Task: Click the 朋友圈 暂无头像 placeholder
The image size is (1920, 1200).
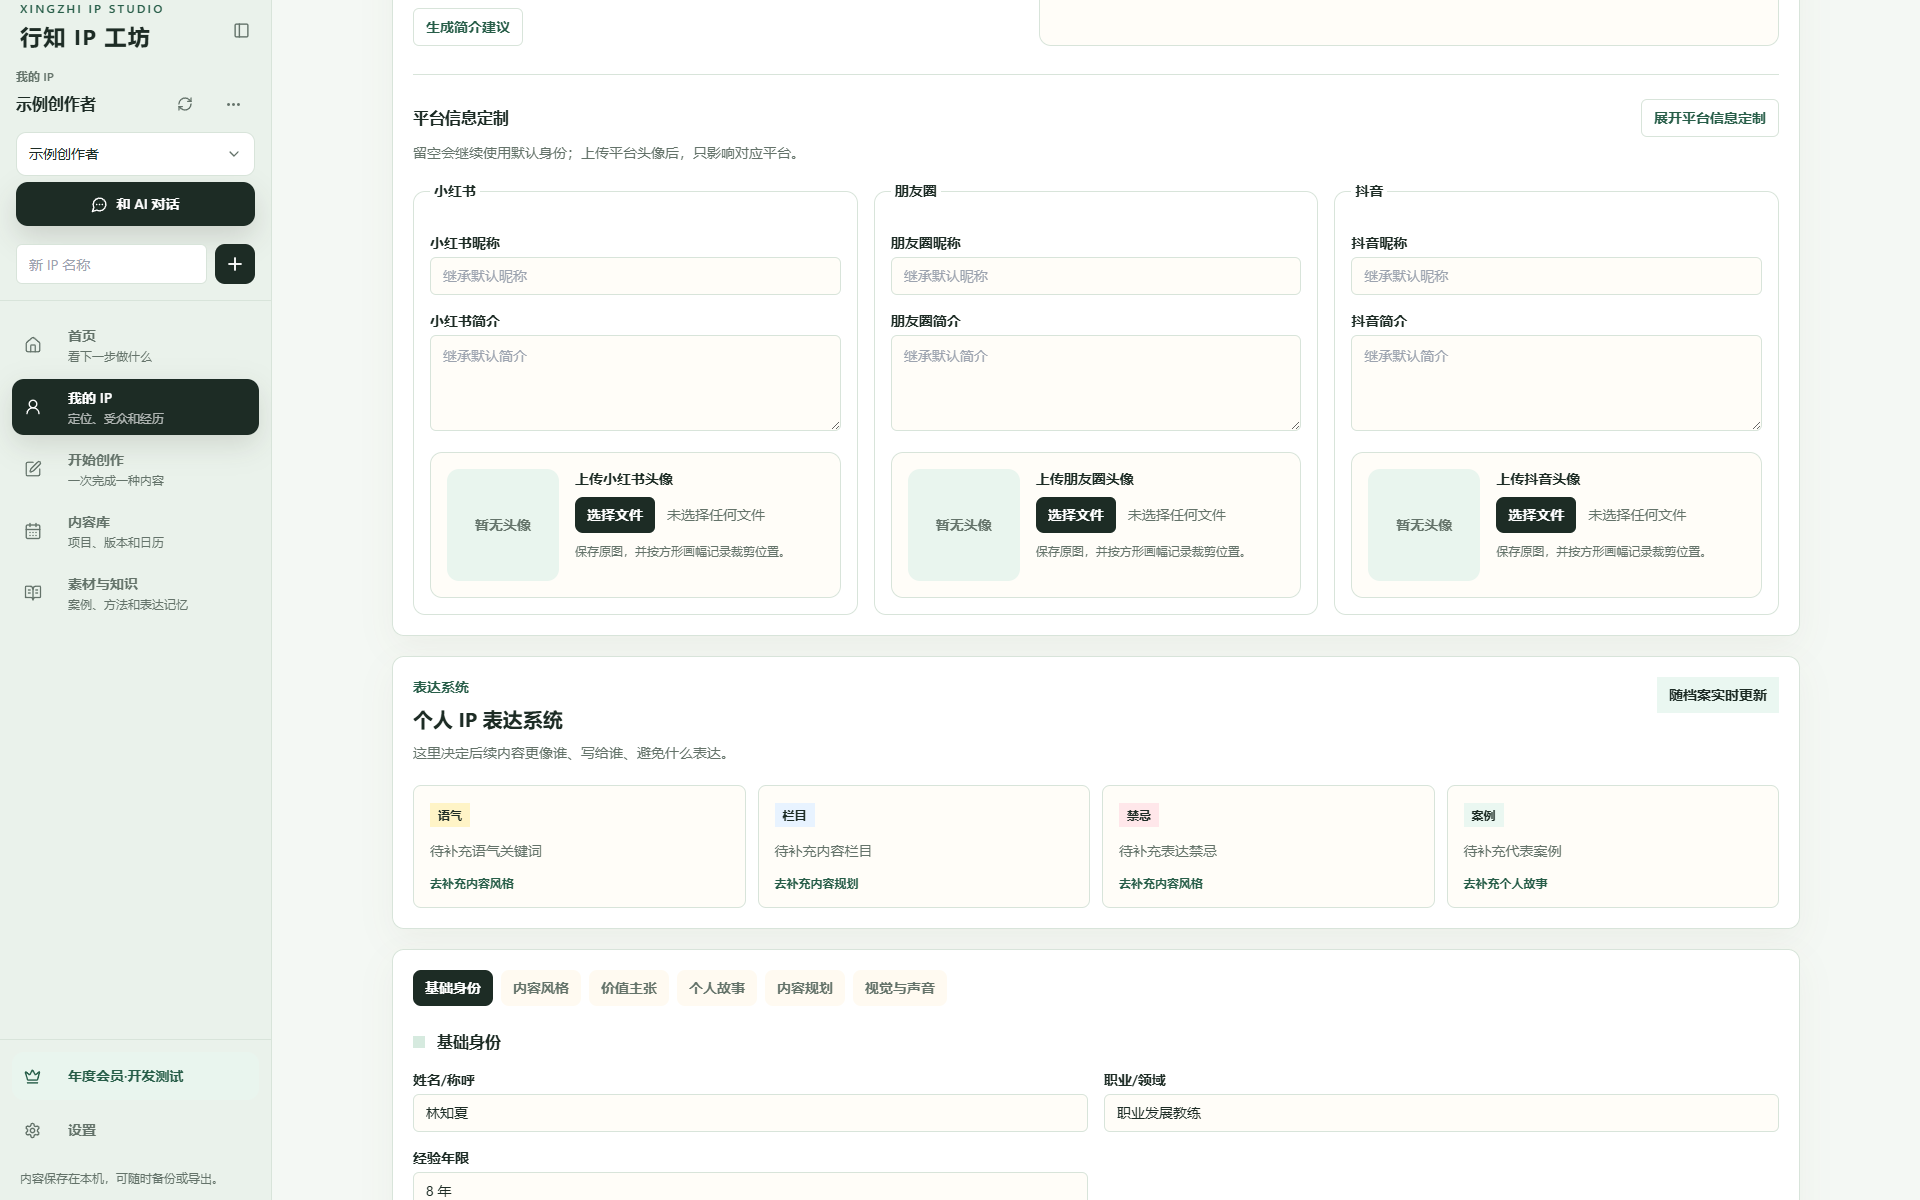Action: coord(964,525)
